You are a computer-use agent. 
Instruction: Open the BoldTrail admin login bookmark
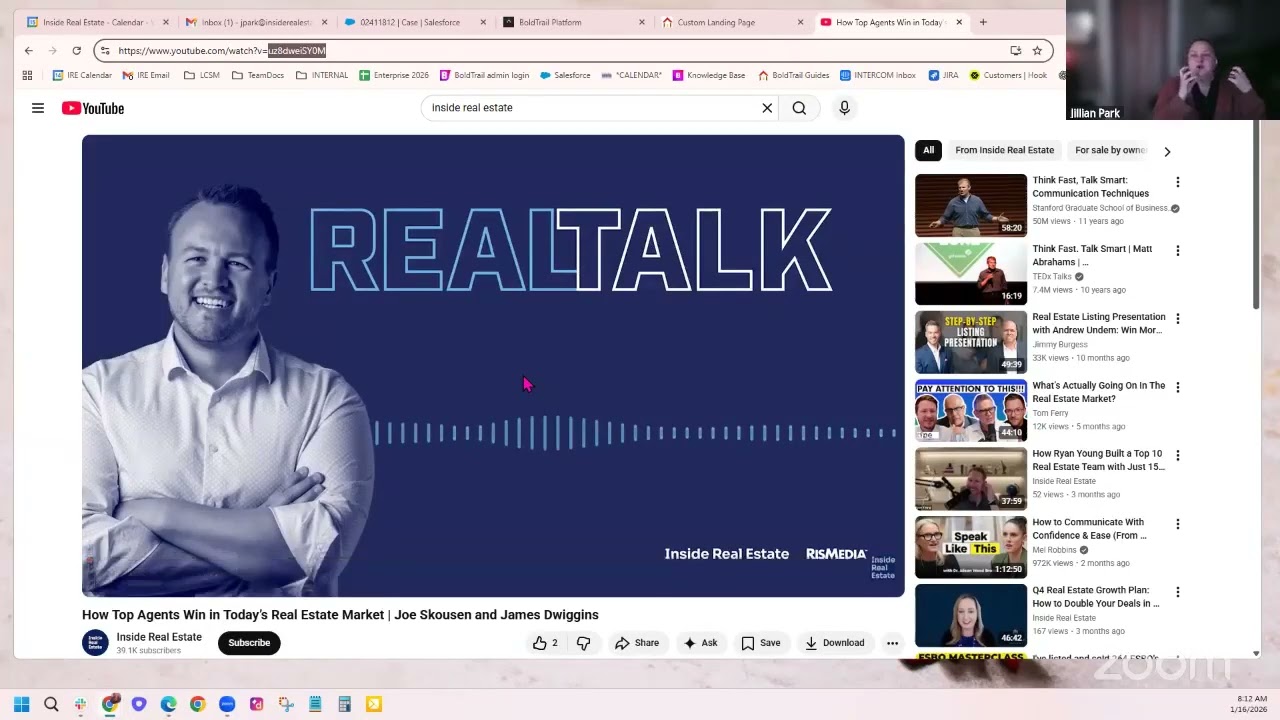click(484, 75)
